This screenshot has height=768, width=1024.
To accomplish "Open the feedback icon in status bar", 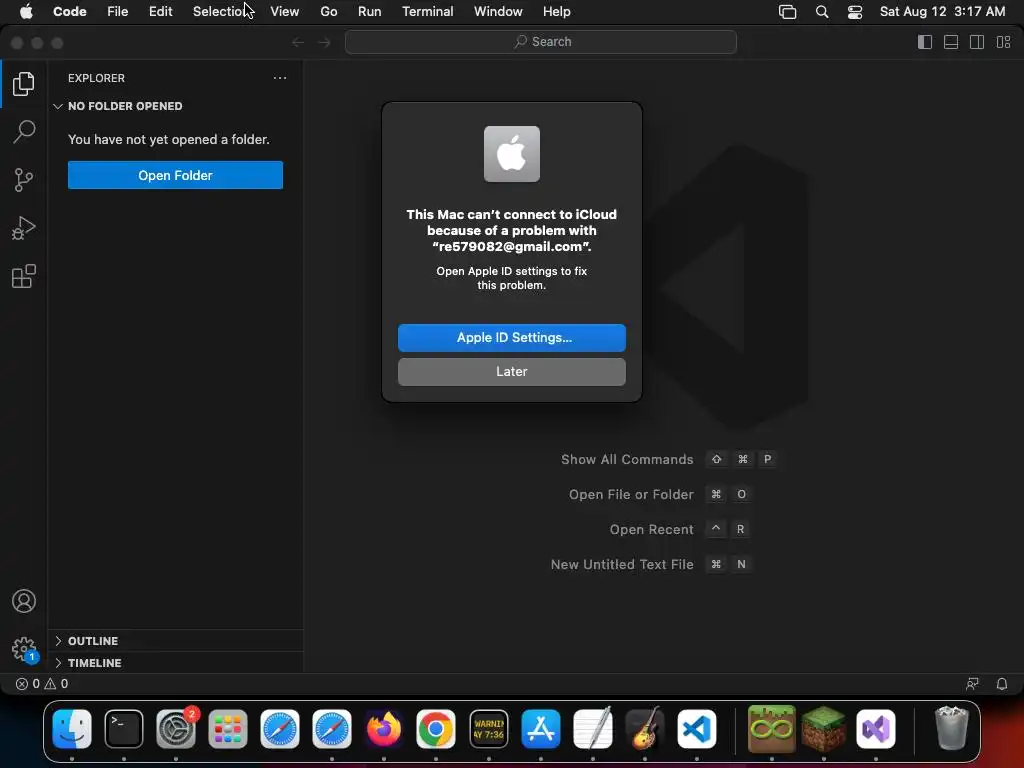I will [972, 684].
